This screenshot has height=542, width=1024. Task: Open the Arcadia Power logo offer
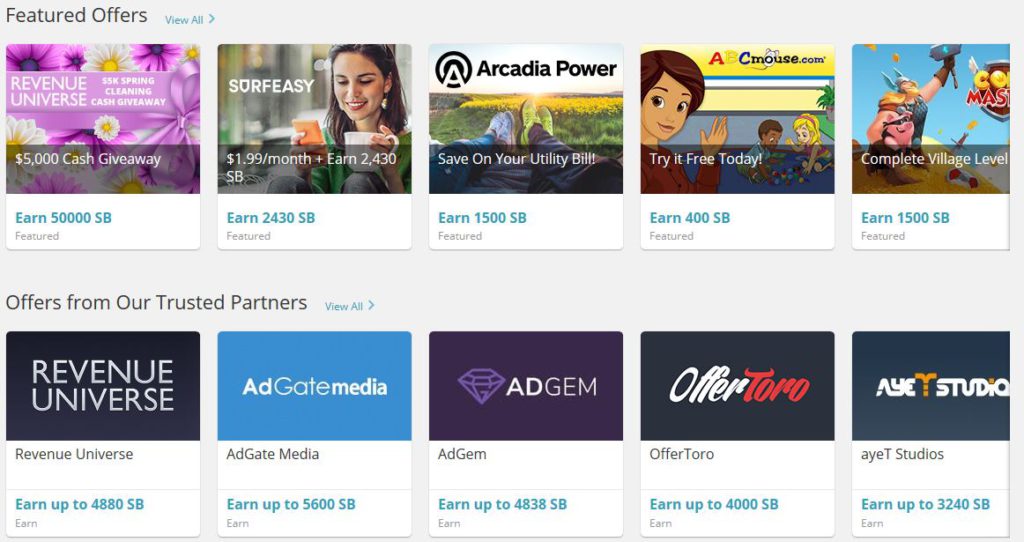tap(526, 119)
